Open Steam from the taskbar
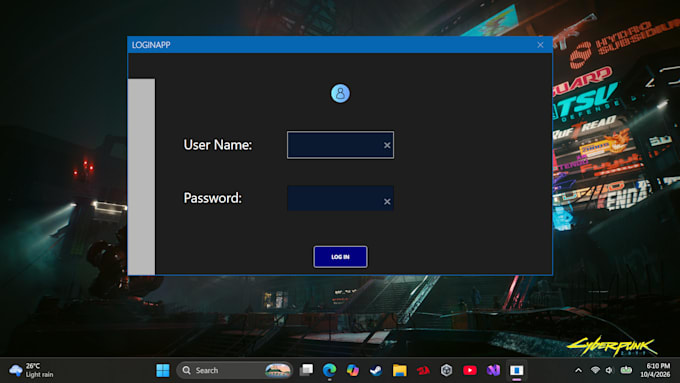This screenshot has height=383, width=680. point(376,370)
